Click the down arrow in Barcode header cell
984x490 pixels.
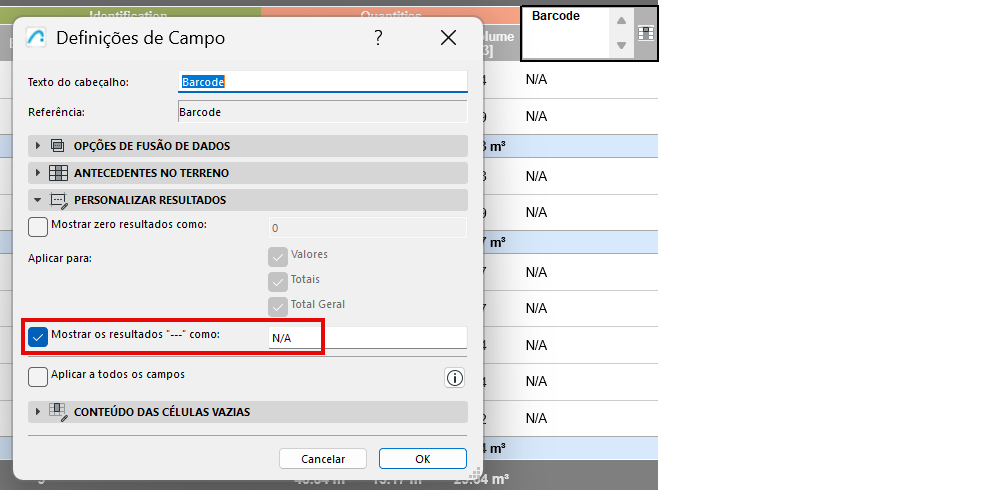pyautogui.click(x=621, y=45)
